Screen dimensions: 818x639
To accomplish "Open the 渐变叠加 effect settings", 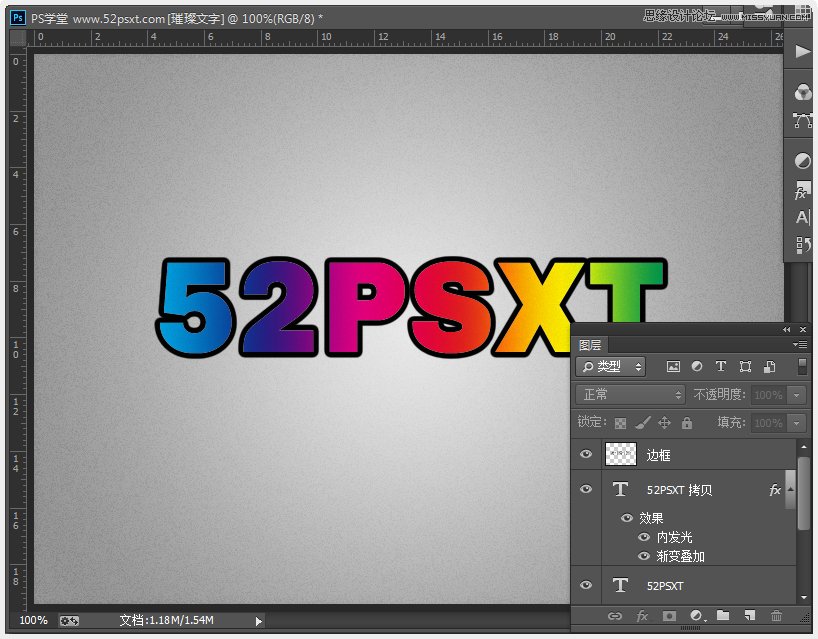I will (680, 557).
